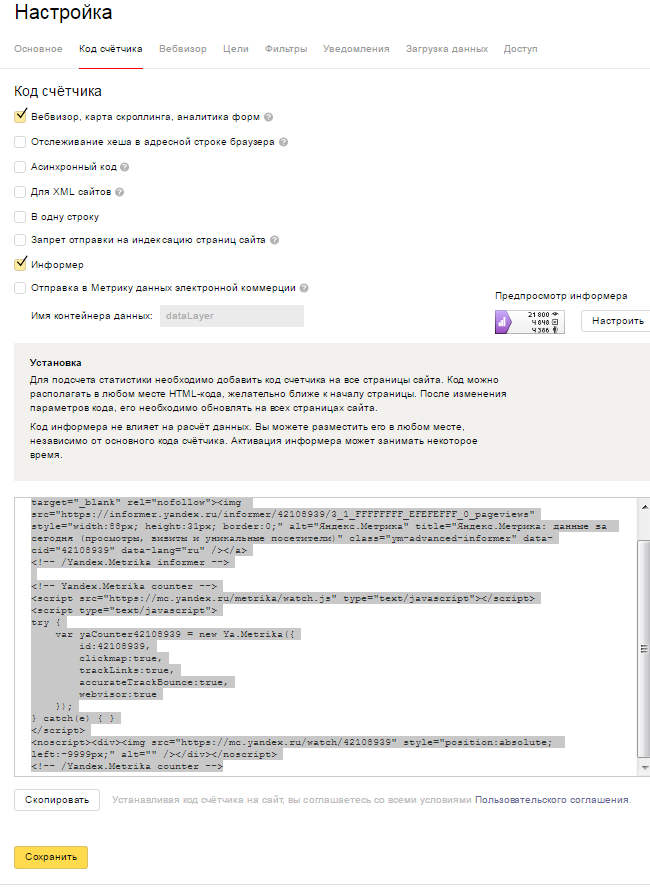Open help icon for Отслеживание хеша option

pyautogui.click(x=284, y=142)
